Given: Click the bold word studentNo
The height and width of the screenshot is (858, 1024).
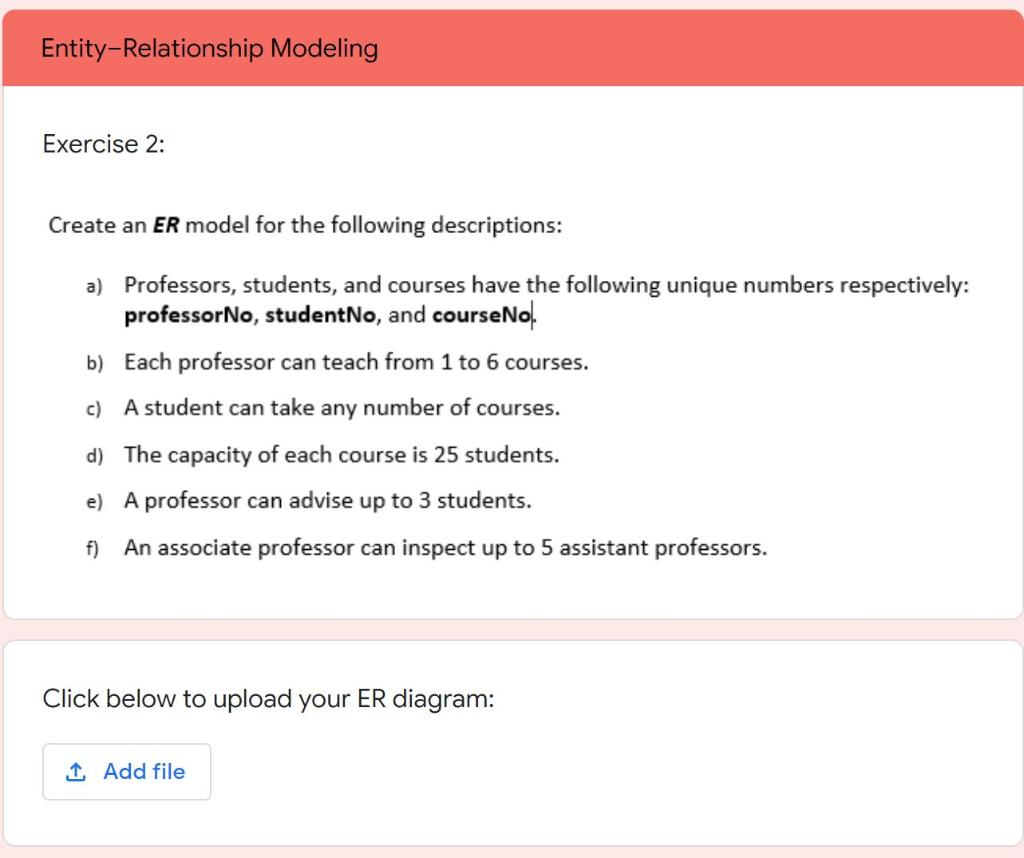Looking at the screenshot, I should 321,316.
